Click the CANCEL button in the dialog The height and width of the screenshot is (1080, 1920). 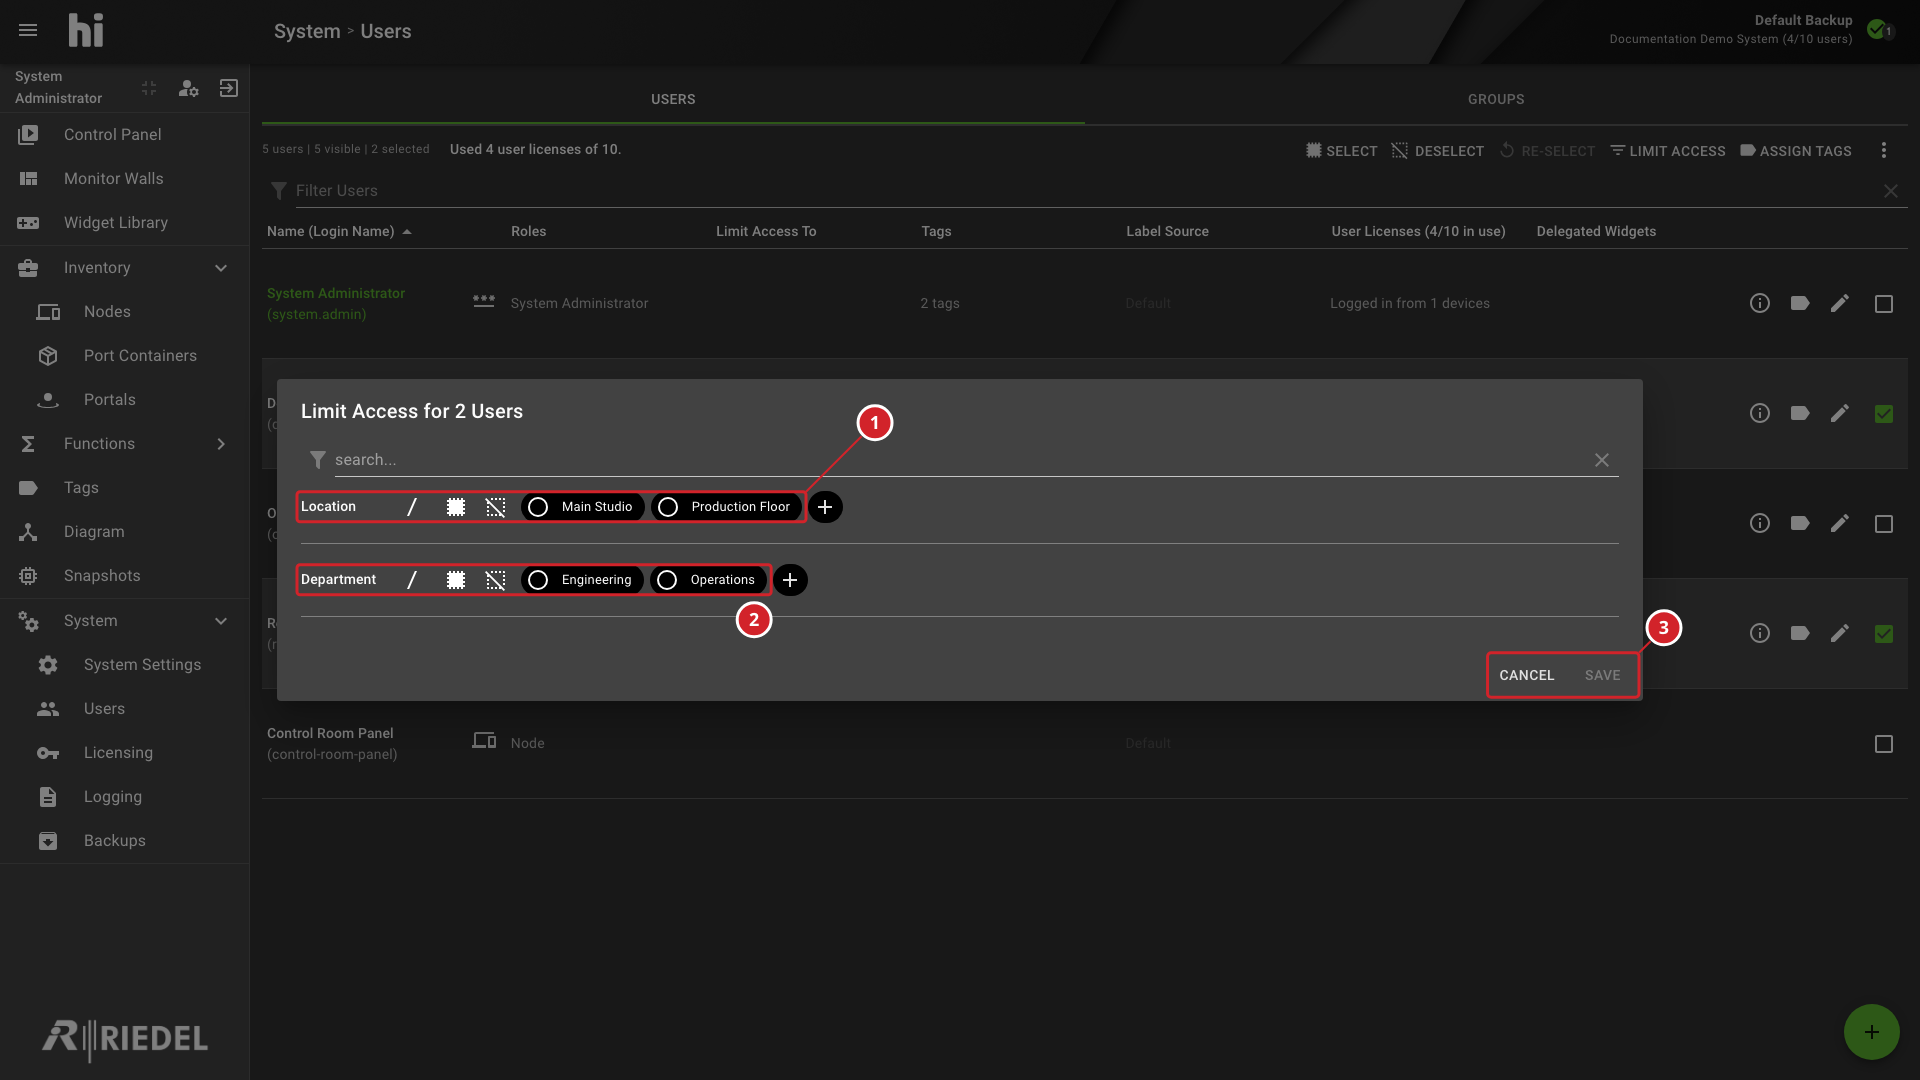pos(1527,675)
